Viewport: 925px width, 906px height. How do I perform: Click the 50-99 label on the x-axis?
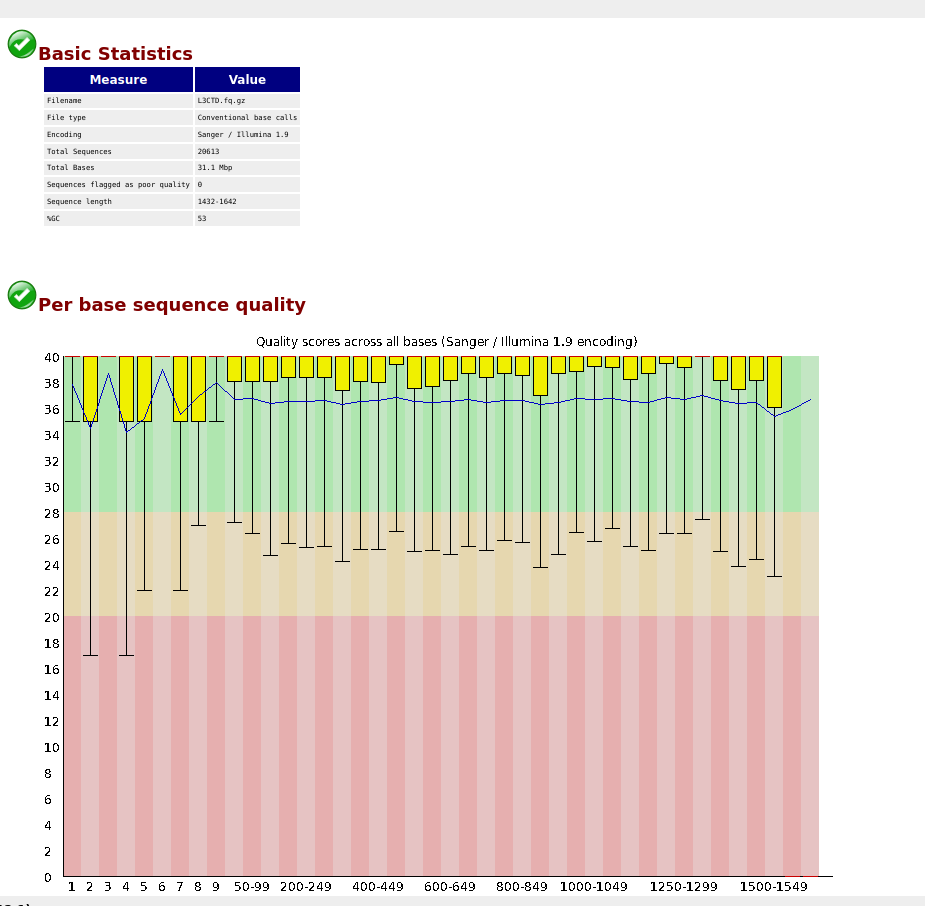[252, 887]
